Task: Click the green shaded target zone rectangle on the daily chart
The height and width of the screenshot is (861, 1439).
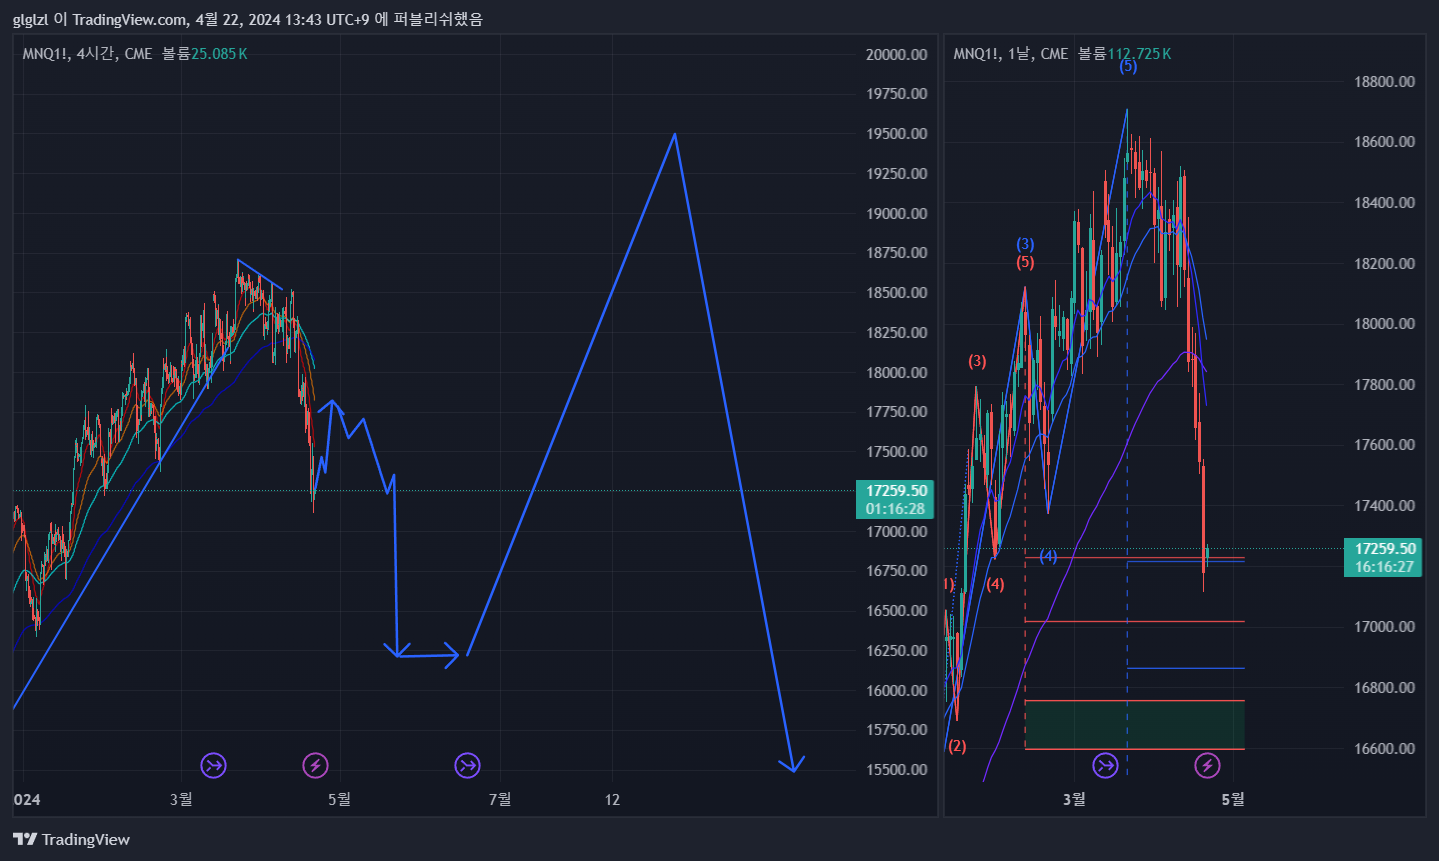Action: tap(1135, 725)
